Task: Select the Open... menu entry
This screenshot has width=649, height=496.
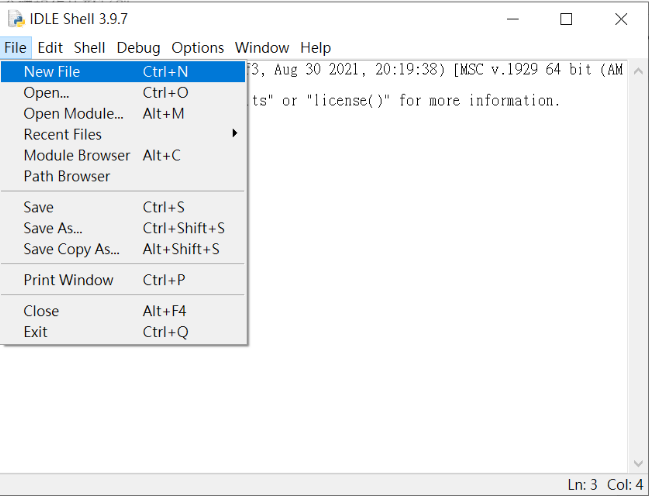Action: 123,93
